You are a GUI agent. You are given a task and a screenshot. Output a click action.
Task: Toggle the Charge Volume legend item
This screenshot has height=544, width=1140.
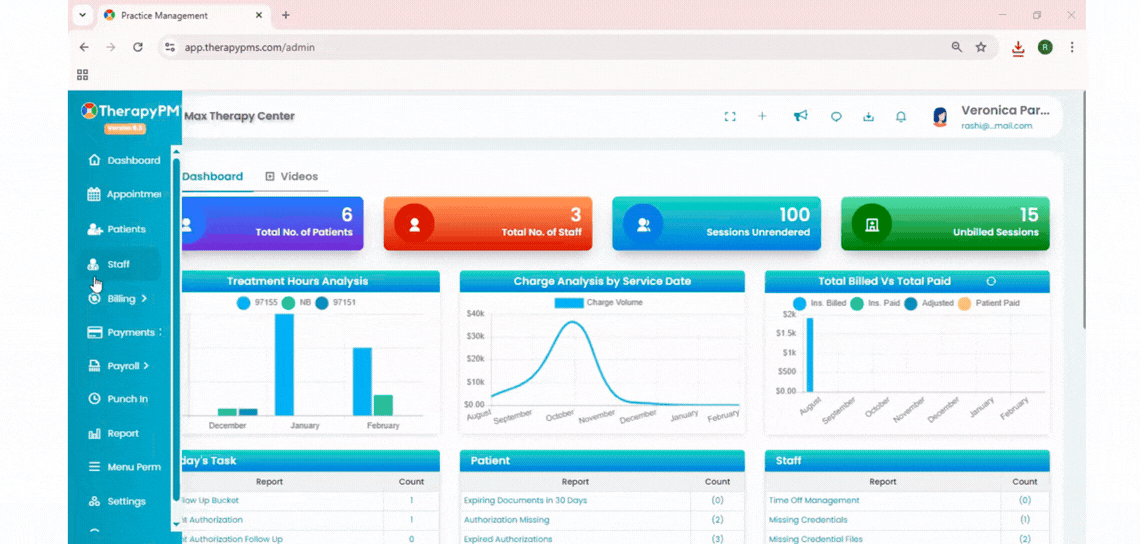click(598, 303)
